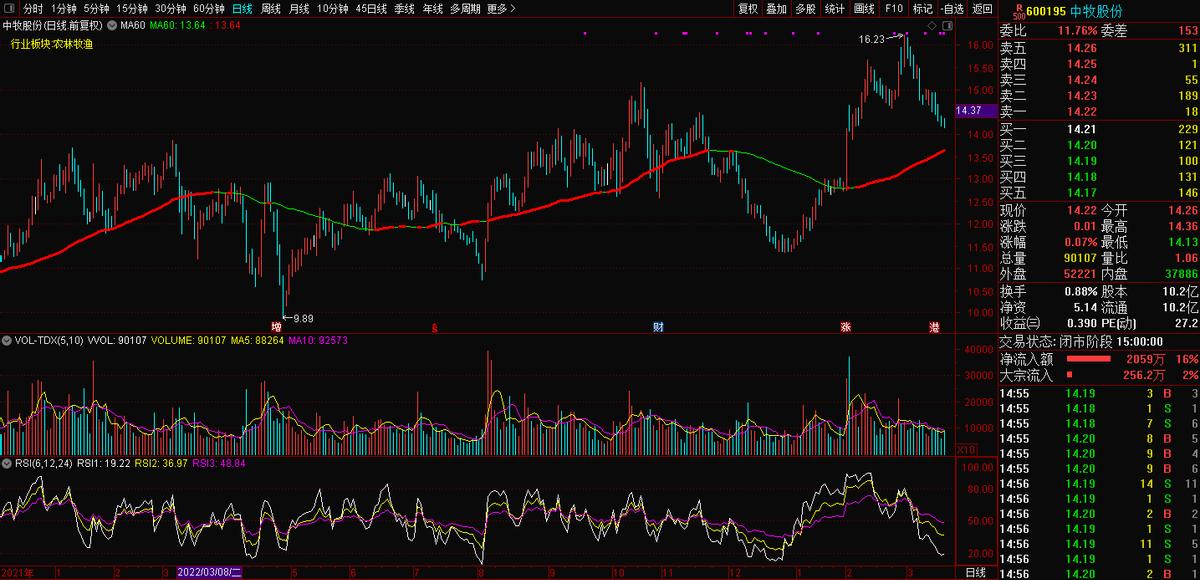Click the gray dropdown circle beside MA60
The width and height of the screenshot is (1200, 580).
[110, 24]
